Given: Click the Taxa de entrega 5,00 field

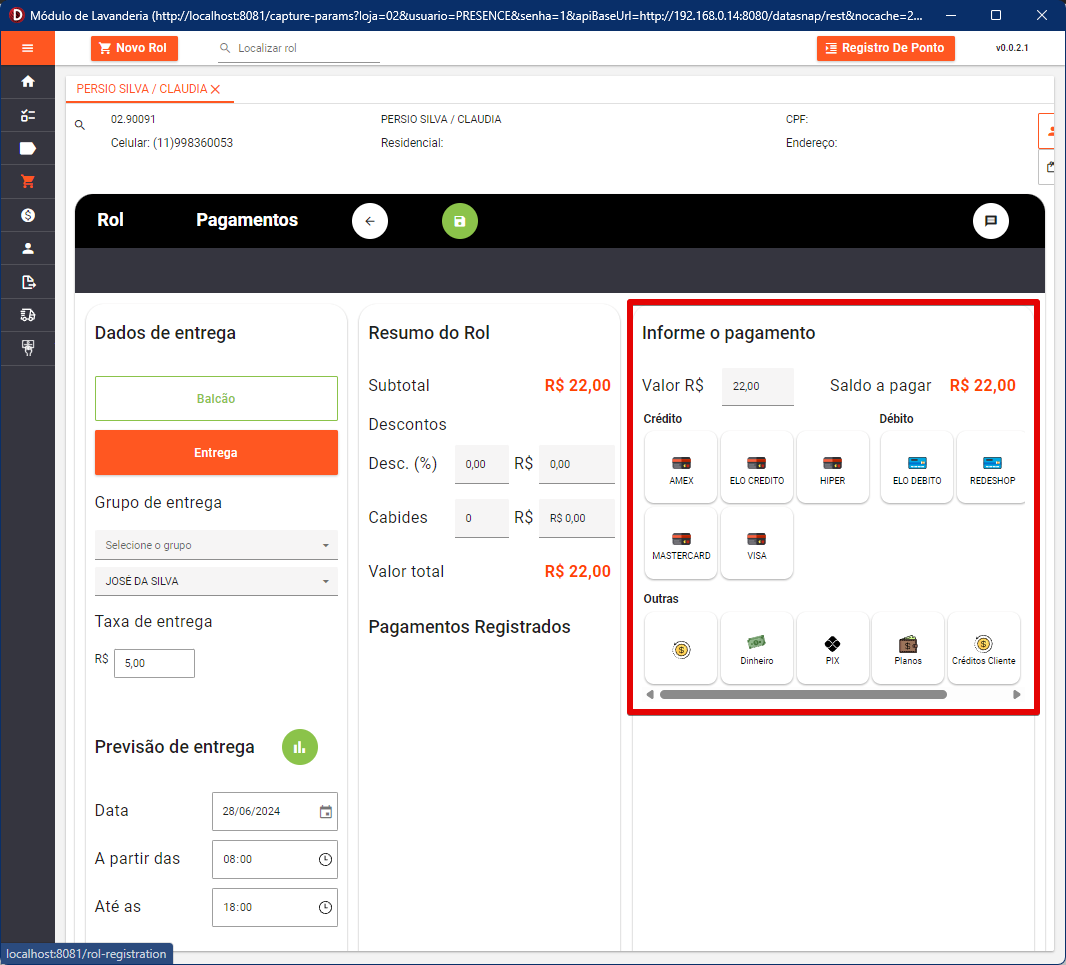Looking at the screenshot, I should click(154, 663).
